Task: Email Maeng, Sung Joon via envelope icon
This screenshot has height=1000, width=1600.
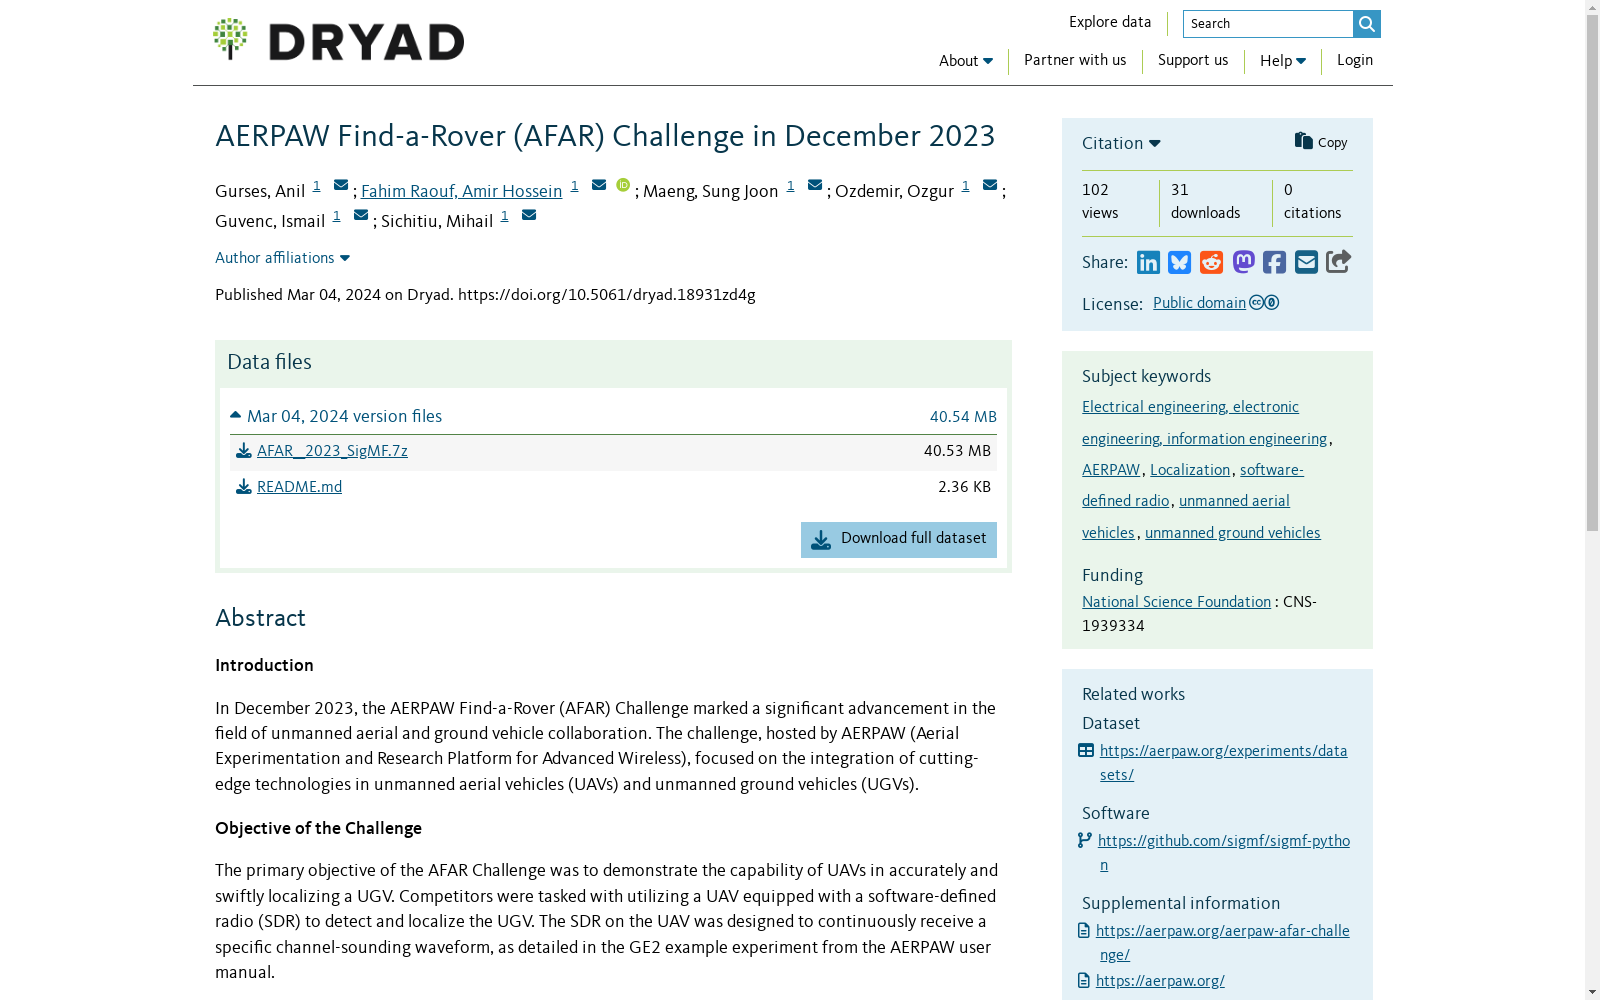Action: click(x=815, y=185)
